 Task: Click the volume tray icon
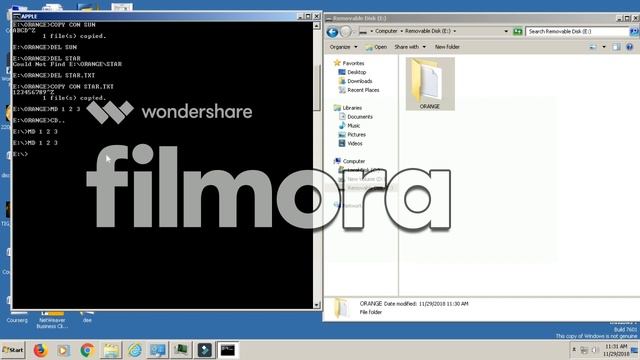595,350
